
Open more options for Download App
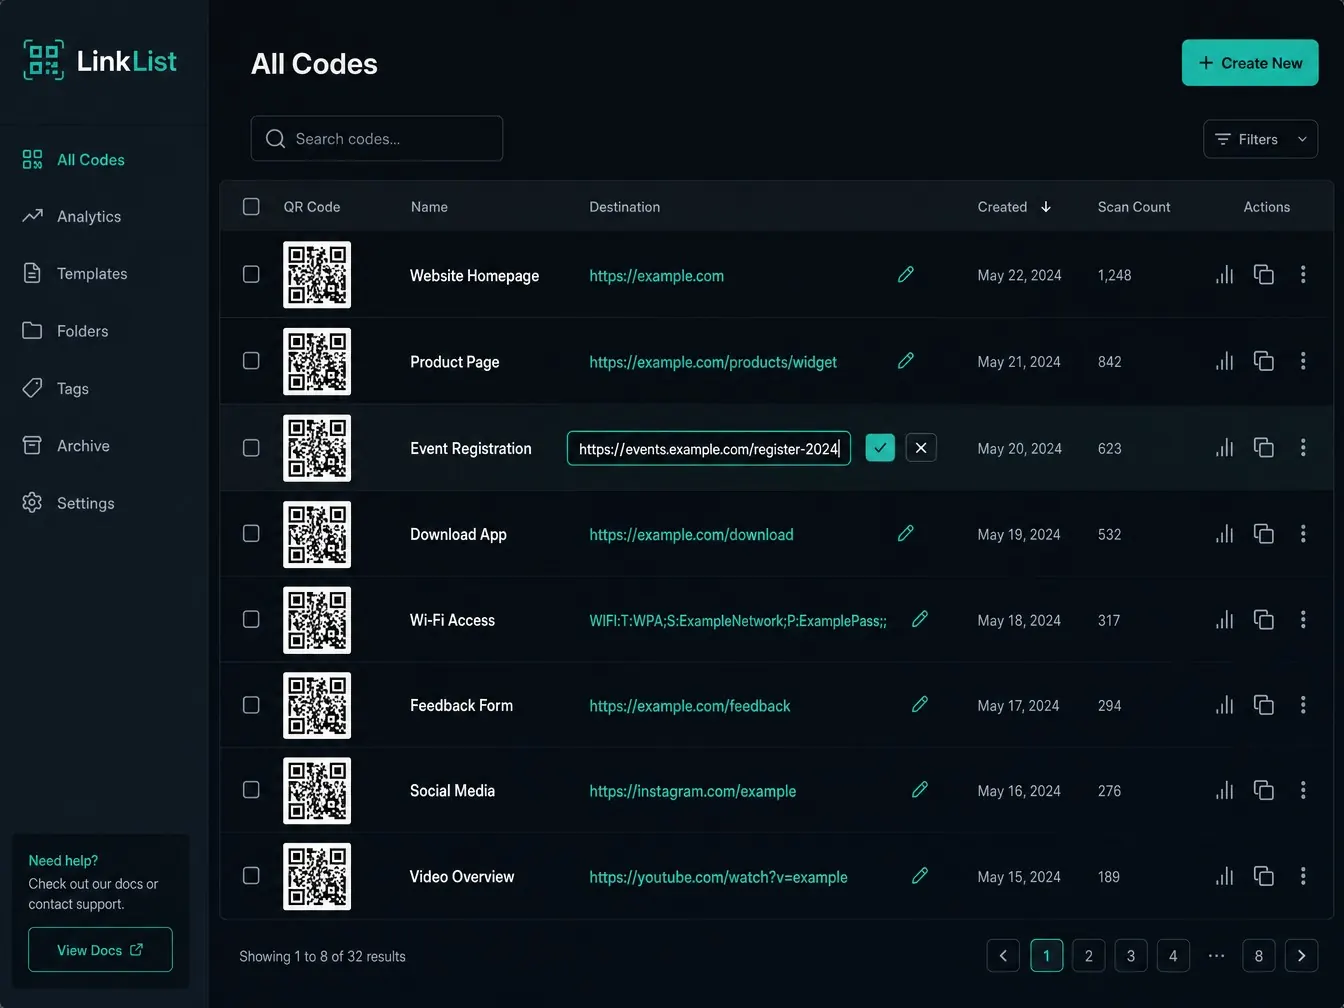pos(1303,533)
